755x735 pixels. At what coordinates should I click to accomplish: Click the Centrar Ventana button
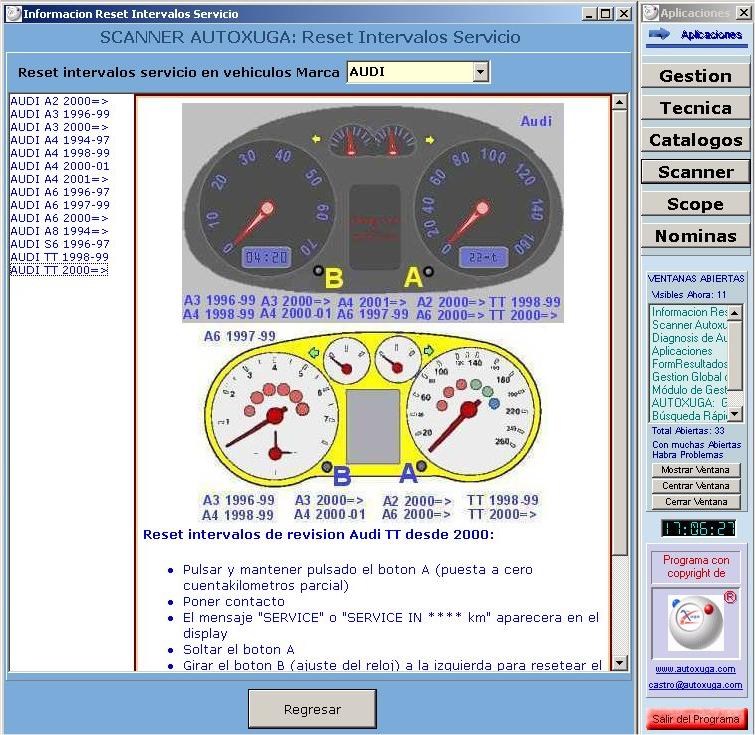tap(696, 486)
